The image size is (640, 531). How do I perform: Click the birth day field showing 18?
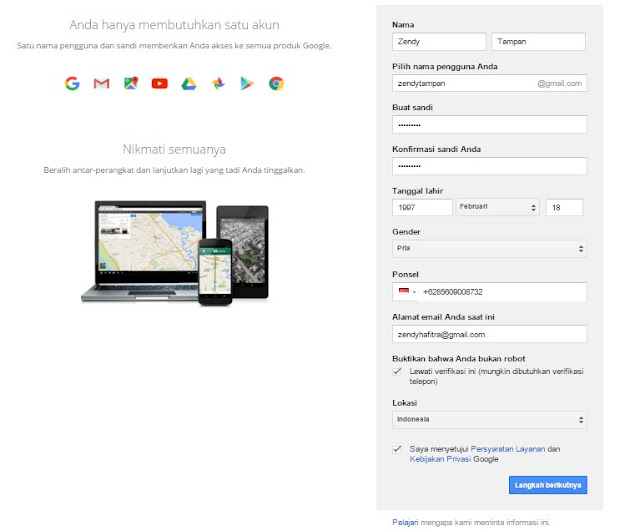[x=564, y=207]
